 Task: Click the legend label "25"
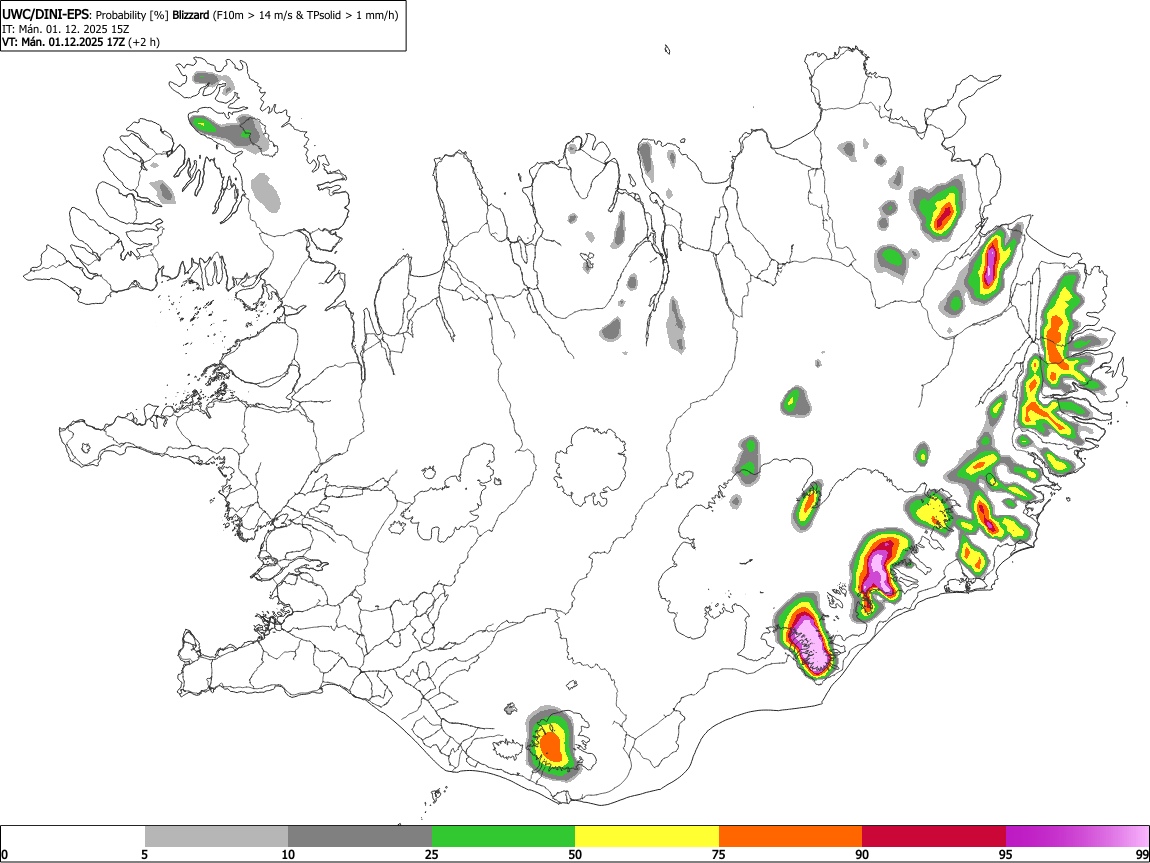click(432, 854)
